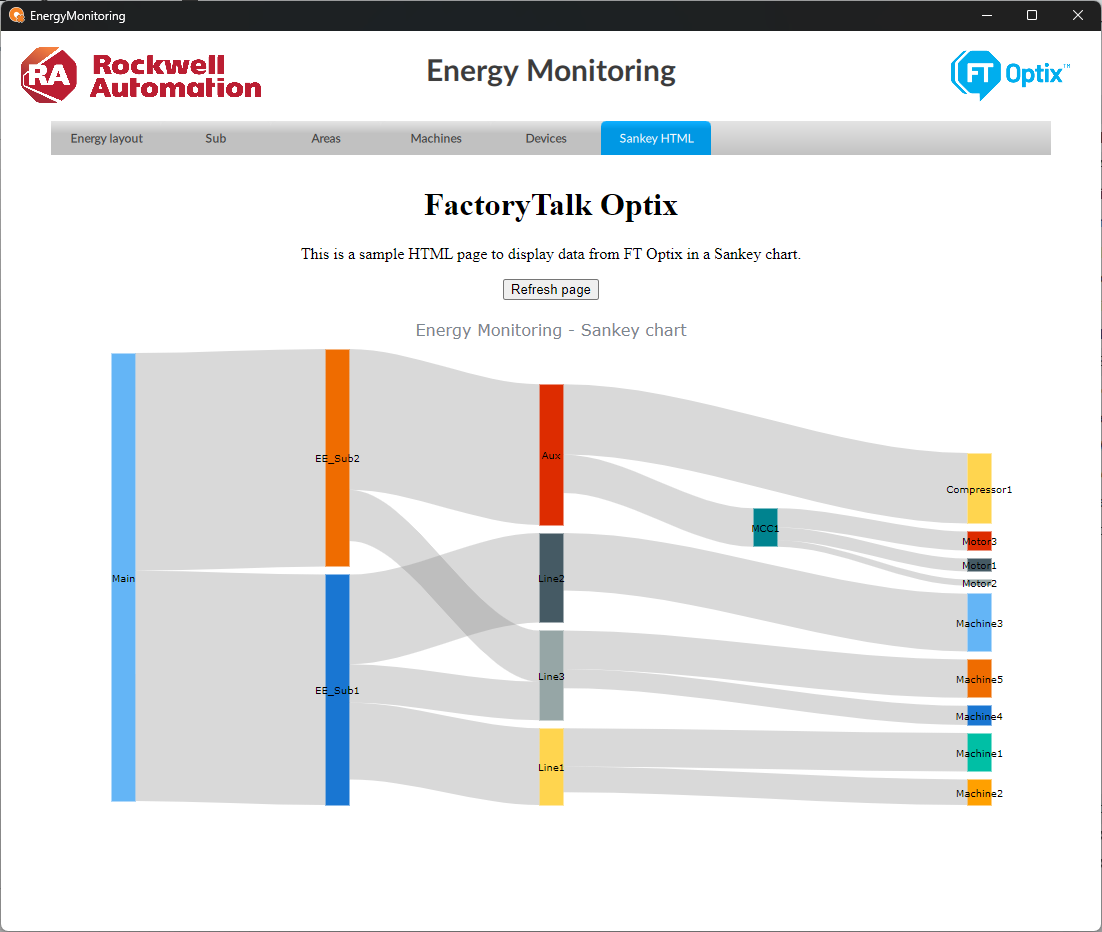This screenshot has width=1102, height=932.
Task: Select the Devices tab
Action: 546,139
